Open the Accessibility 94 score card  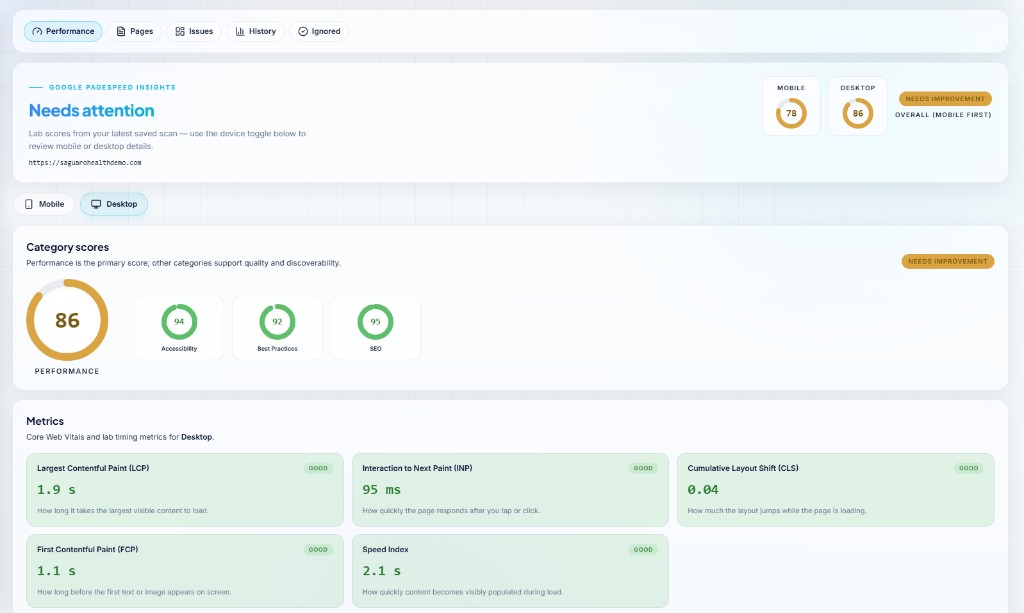click(x=179, y=328)
